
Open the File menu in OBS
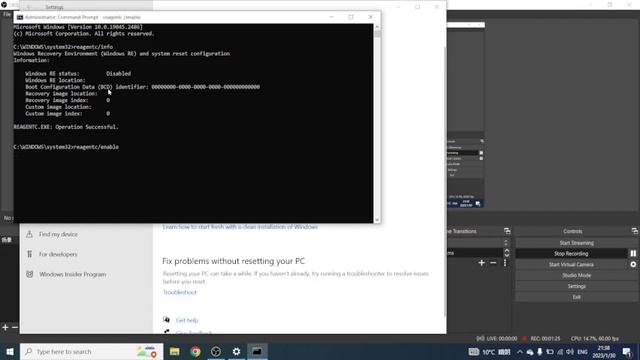tap(7, 14)
